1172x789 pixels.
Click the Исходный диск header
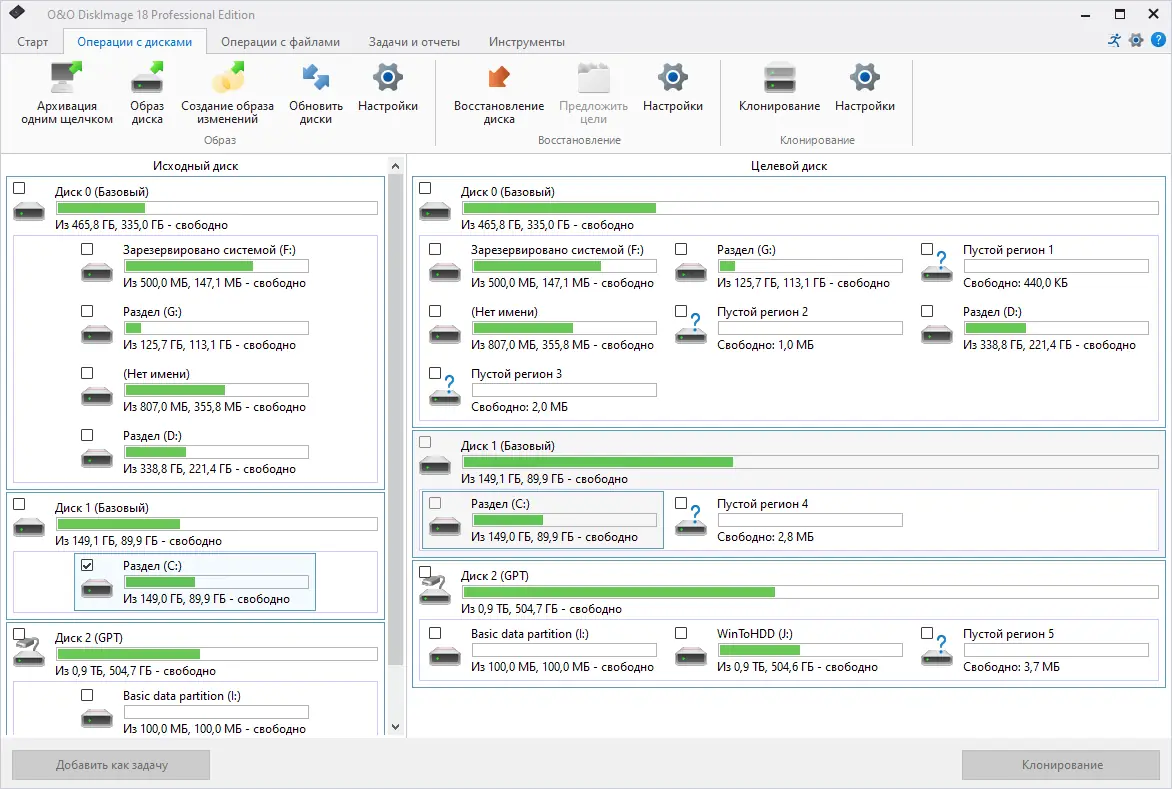coord(196,166)
